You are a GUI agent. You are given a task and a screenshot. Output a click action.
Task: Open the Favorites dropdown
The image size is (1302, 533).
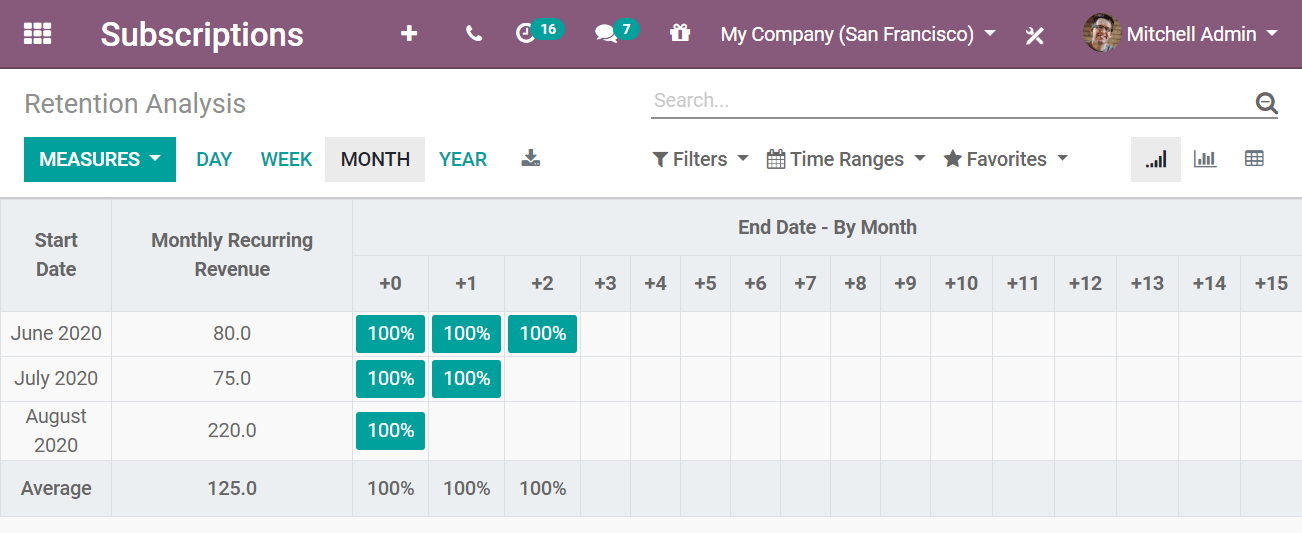1006,160
